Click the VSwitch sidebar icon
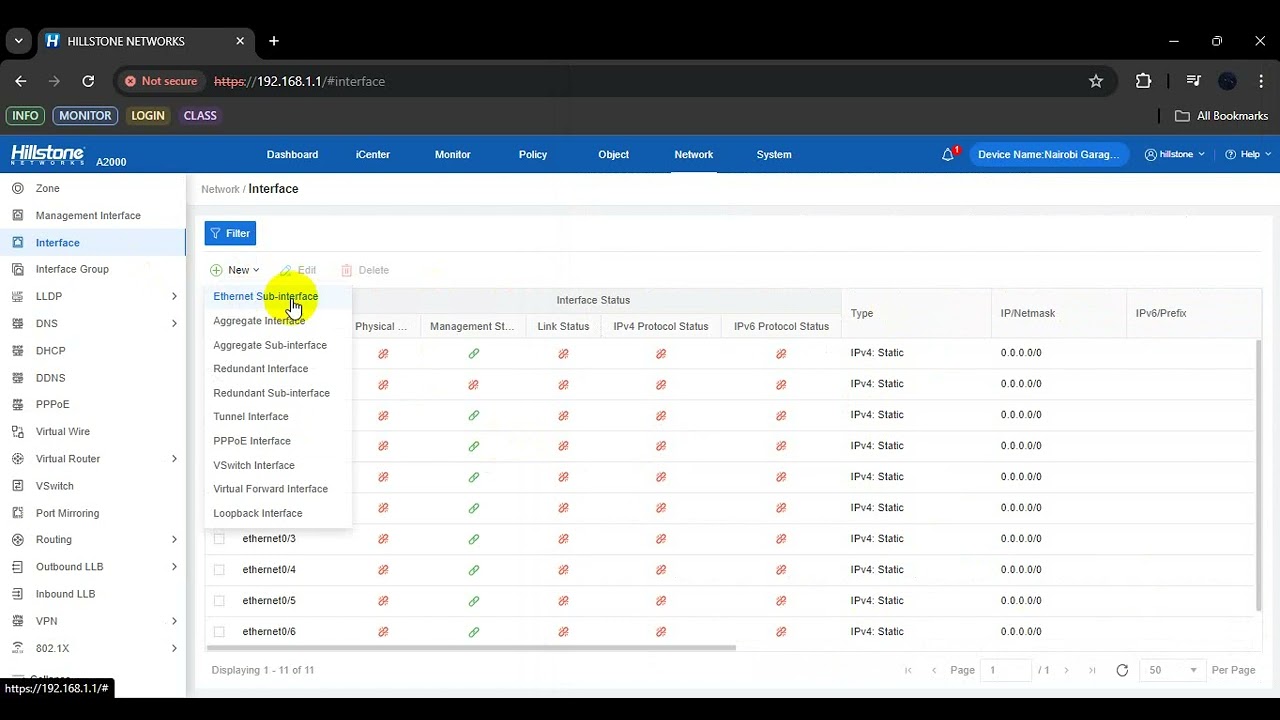 pyautogui.click(x=17, y=485)
